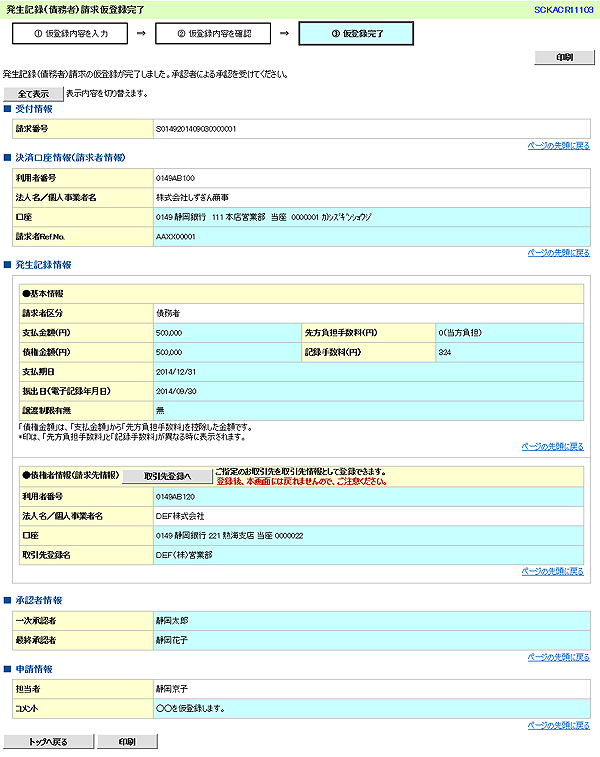Click the 請求番号 value cell

372,129
